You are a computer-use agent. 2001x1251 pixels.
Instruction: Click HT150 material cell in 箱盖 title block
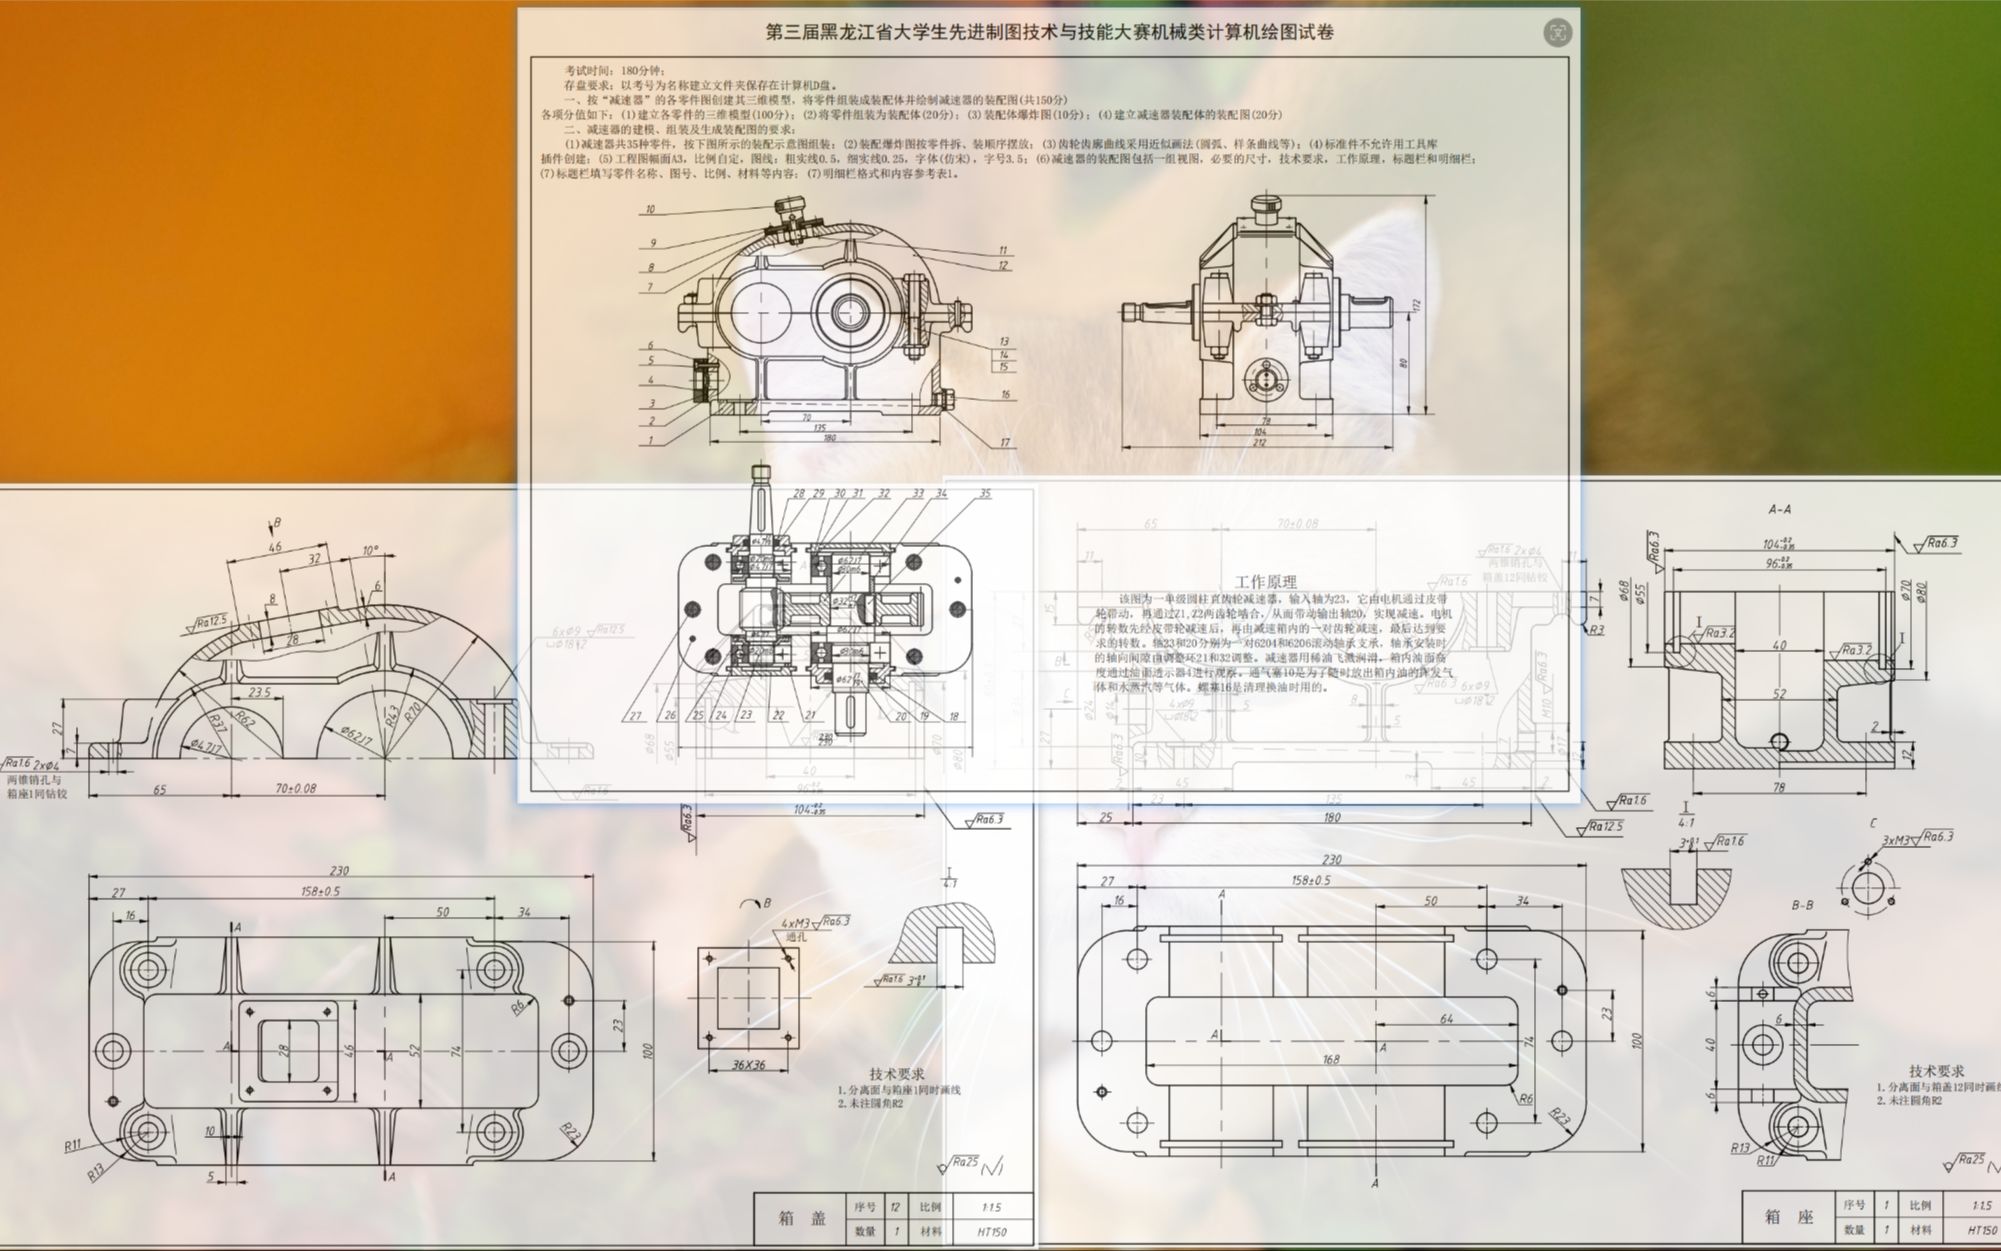991,1232
